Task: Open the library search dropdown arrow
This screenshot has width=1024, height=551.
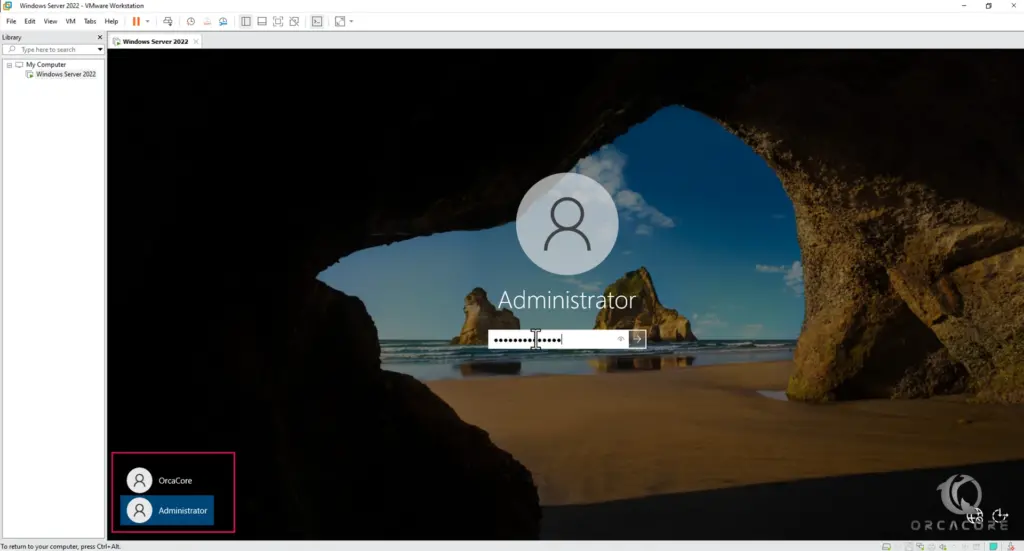Action: [100, 50]
